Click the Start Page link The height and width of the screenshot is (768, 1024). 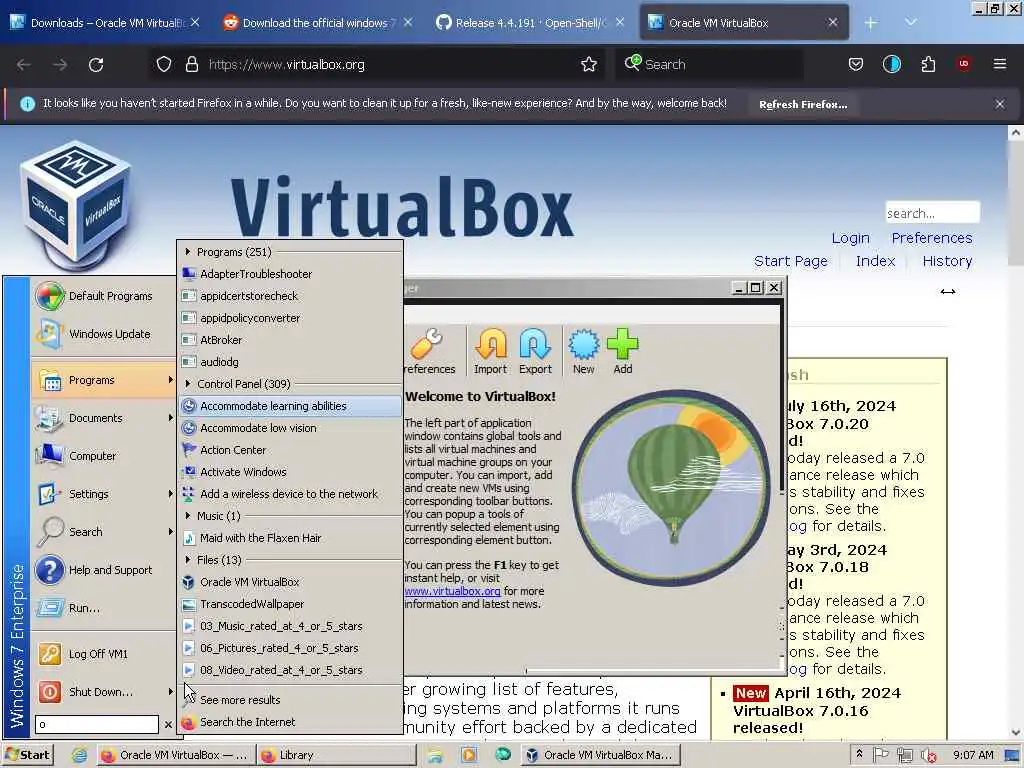[x=790, y=261]
